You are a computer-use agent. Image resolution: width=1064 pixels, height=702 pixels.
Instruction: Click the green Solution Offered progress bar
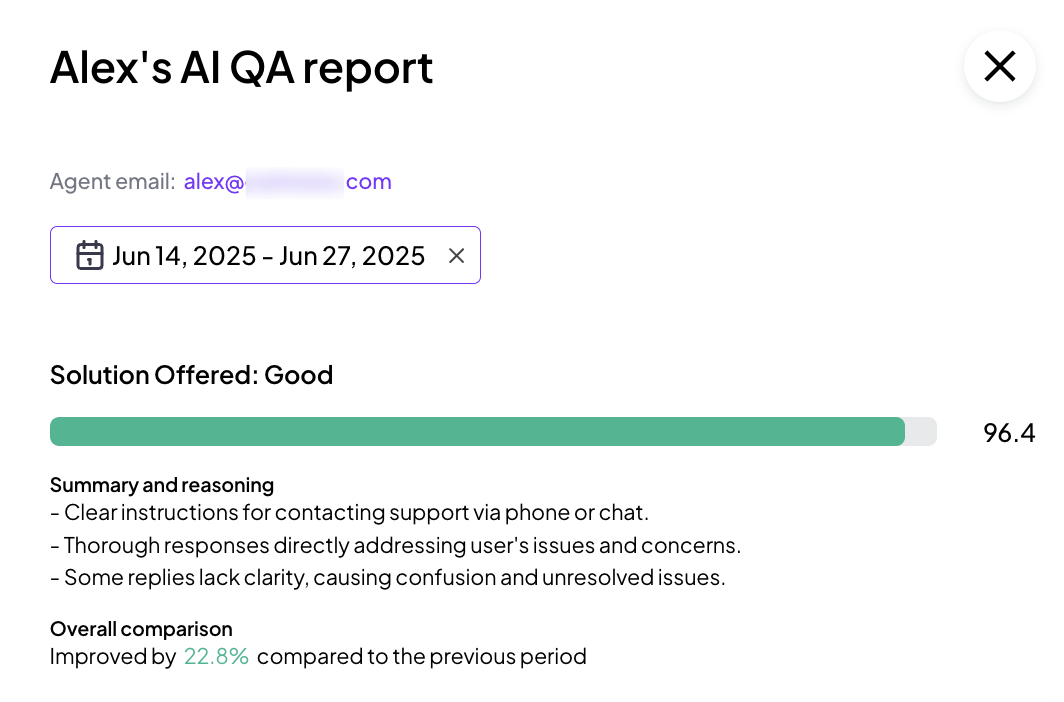pos(477,431)
